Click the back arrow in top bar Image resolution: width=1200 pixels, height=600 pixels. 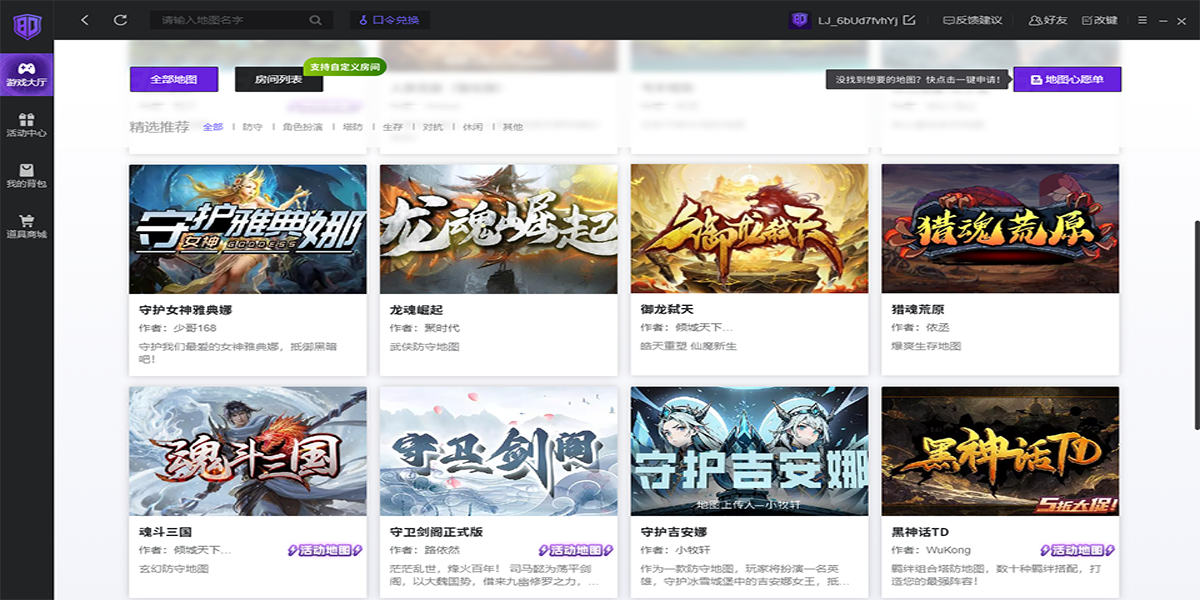[85, 20]
